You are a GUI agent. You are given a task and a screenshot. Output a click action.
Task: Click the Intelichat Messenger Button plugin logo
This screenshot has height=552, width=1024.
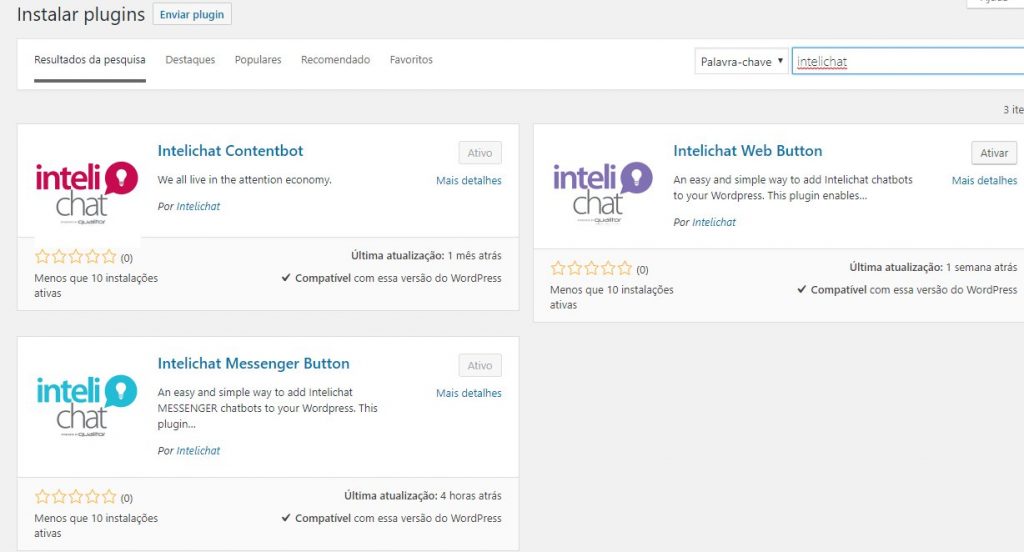[87, 406]
